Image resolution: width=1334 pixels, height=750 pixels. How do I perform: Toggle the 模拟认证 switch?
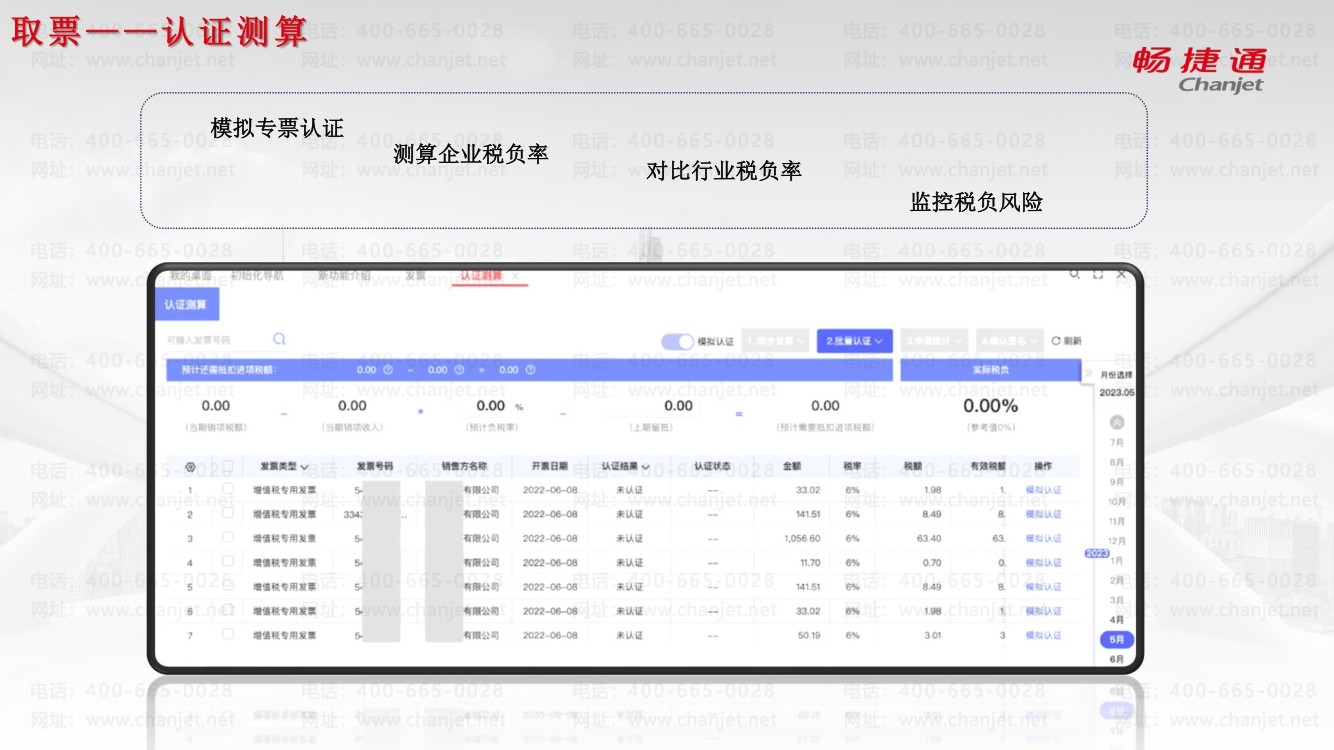tap(677, 341)
